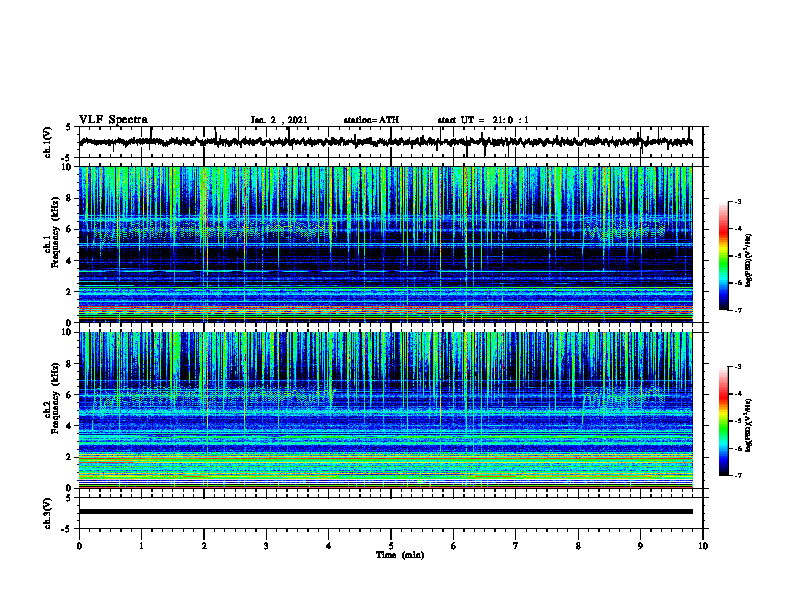Click the "-7" tick on ch.2 color scale
The height and width of the screenshot is (612, 792).
pyautogui.click(x=737, y=475)
